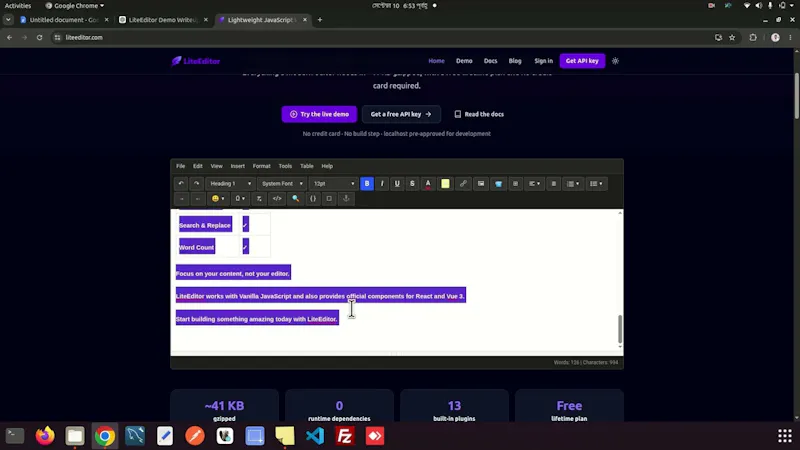
Task: Open the Tools menu in editor
Action: pyautogui.click(x=285, y=166)
